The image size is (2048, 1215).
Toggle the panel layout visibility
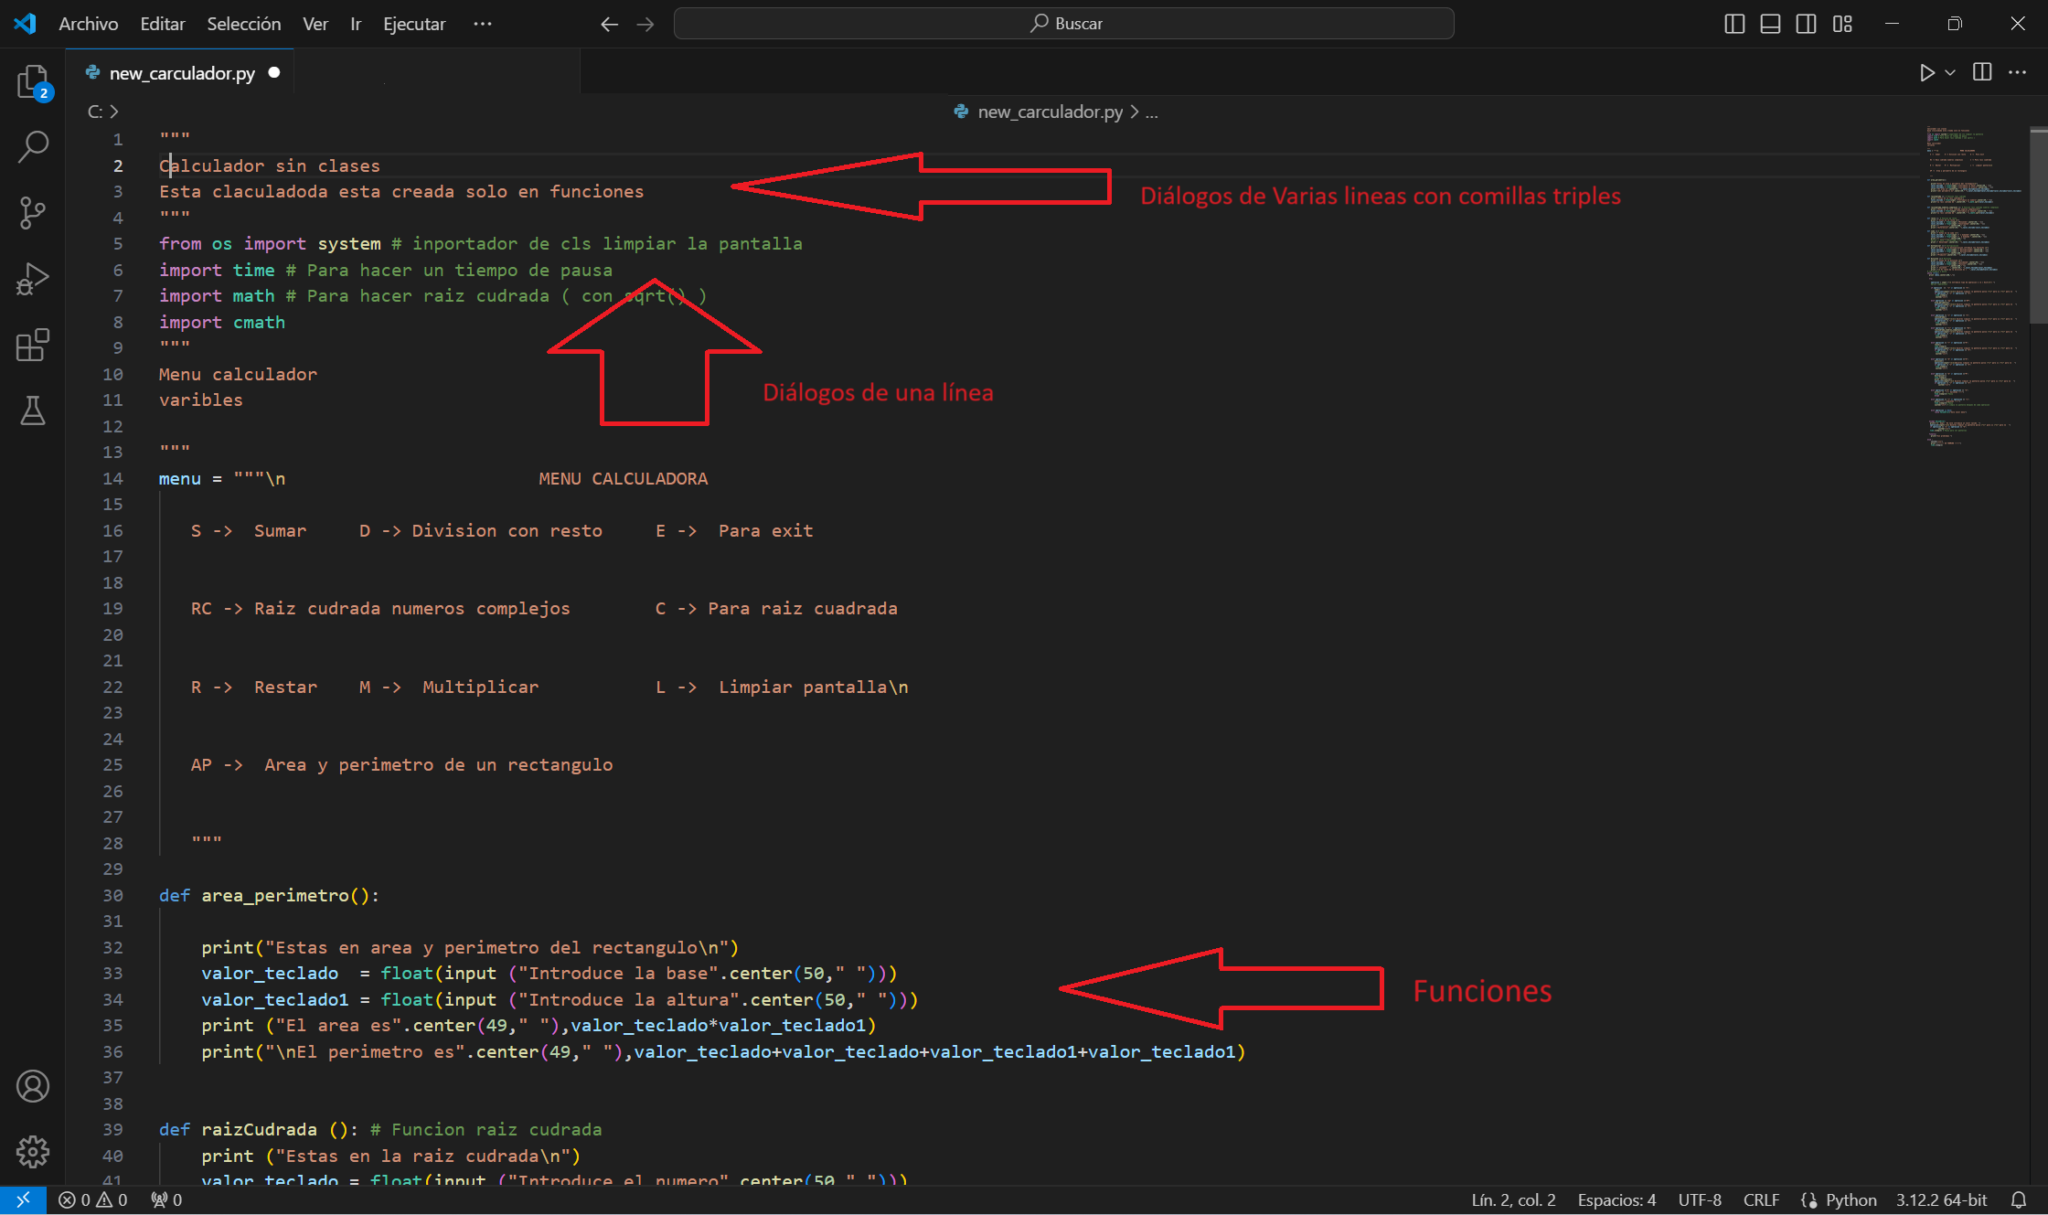pyautogui.click(x=1770, y=23)
